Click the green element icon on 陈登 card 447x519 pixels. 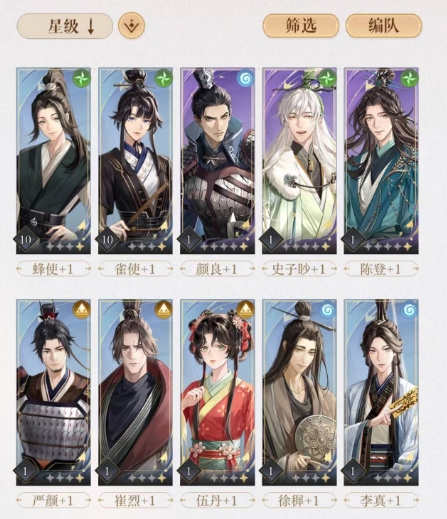[x=410, y=79]
